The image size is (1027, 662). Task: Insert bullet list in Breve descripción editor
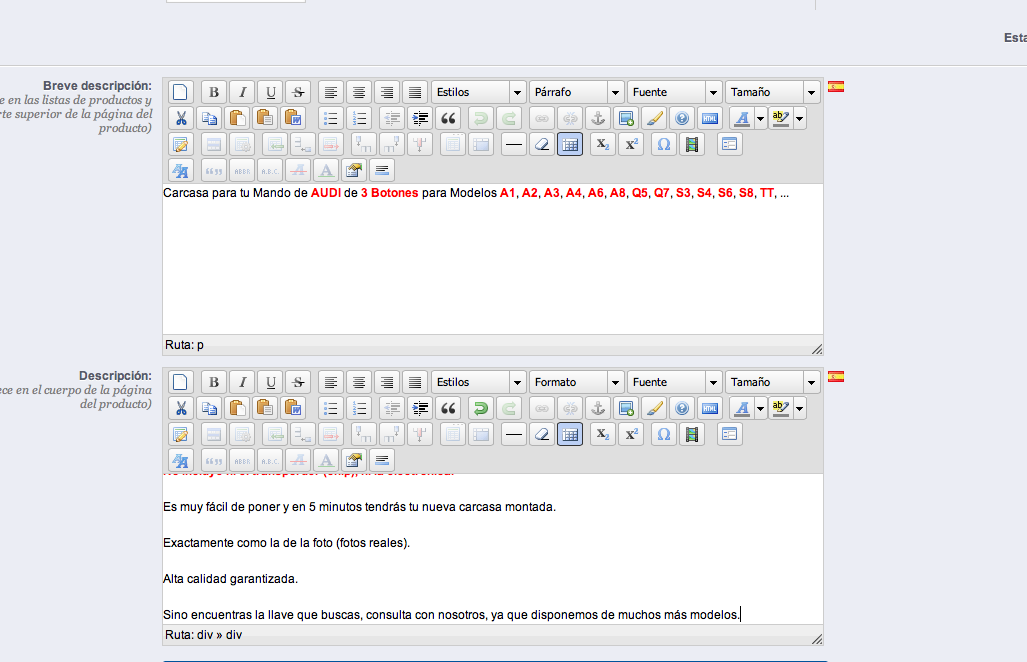coord(331,119)
